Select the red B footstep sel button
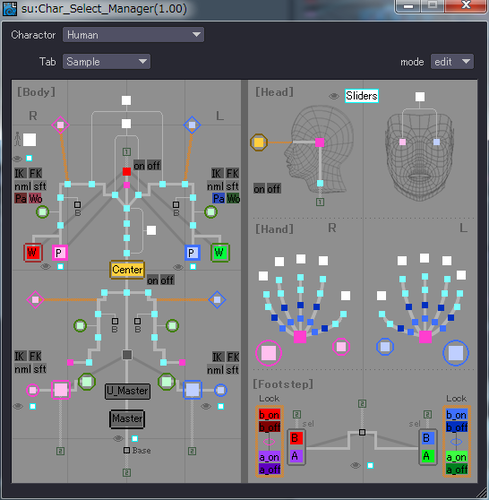Screen dimensions: 489x500 tap(296, 438)
